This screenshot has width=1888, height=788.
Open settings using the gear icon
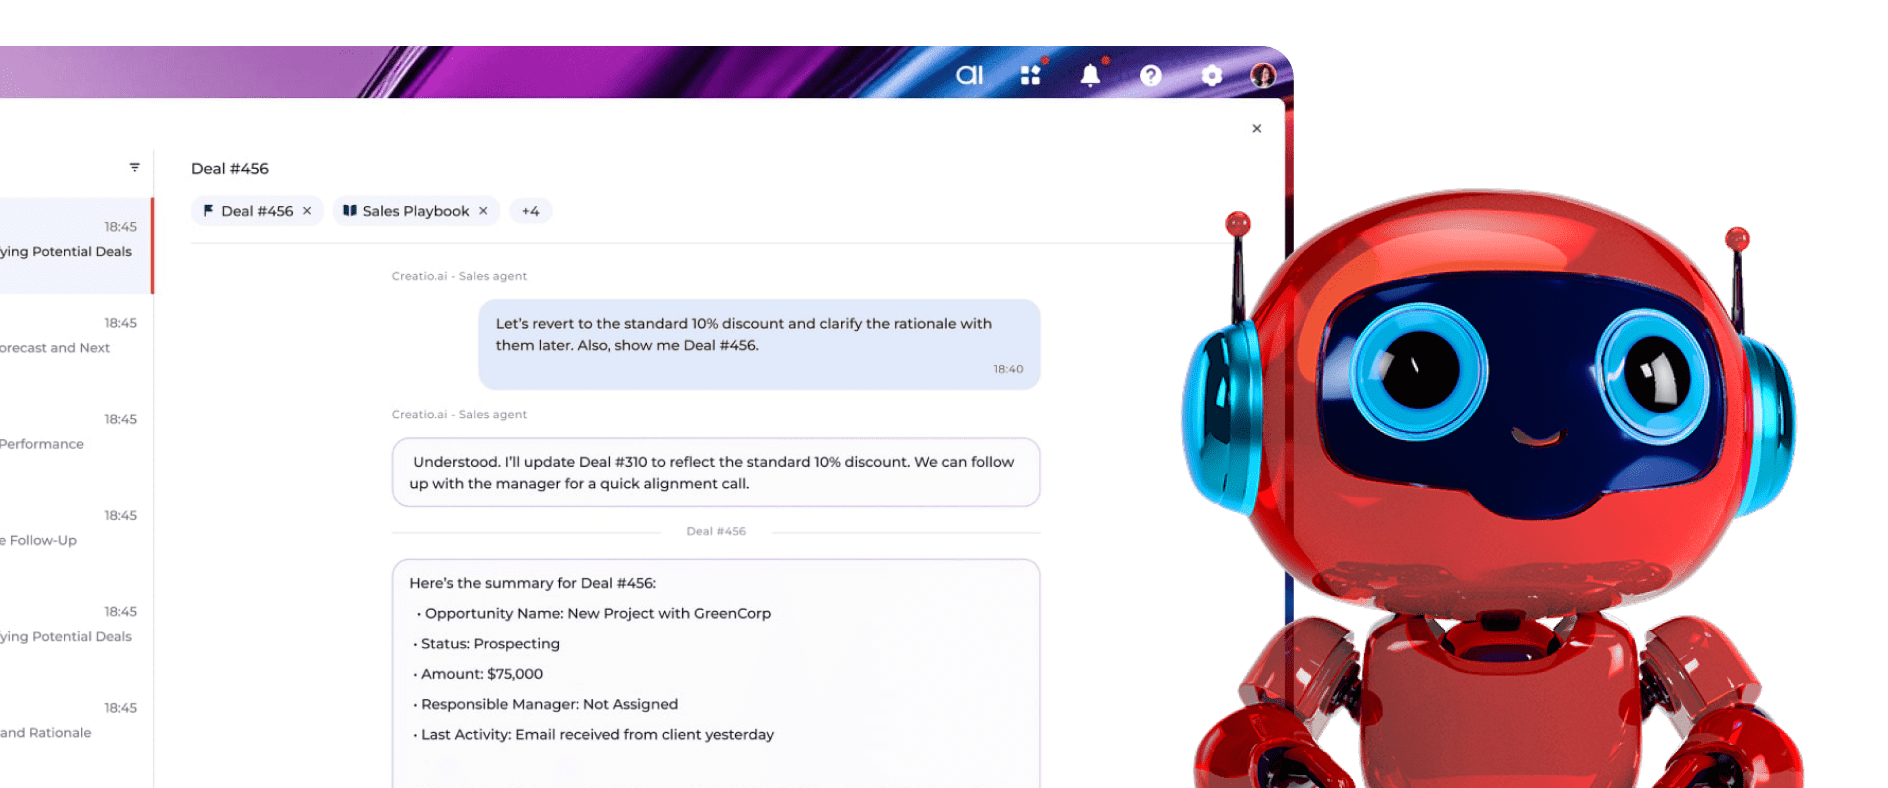(x=1211, y=75)
